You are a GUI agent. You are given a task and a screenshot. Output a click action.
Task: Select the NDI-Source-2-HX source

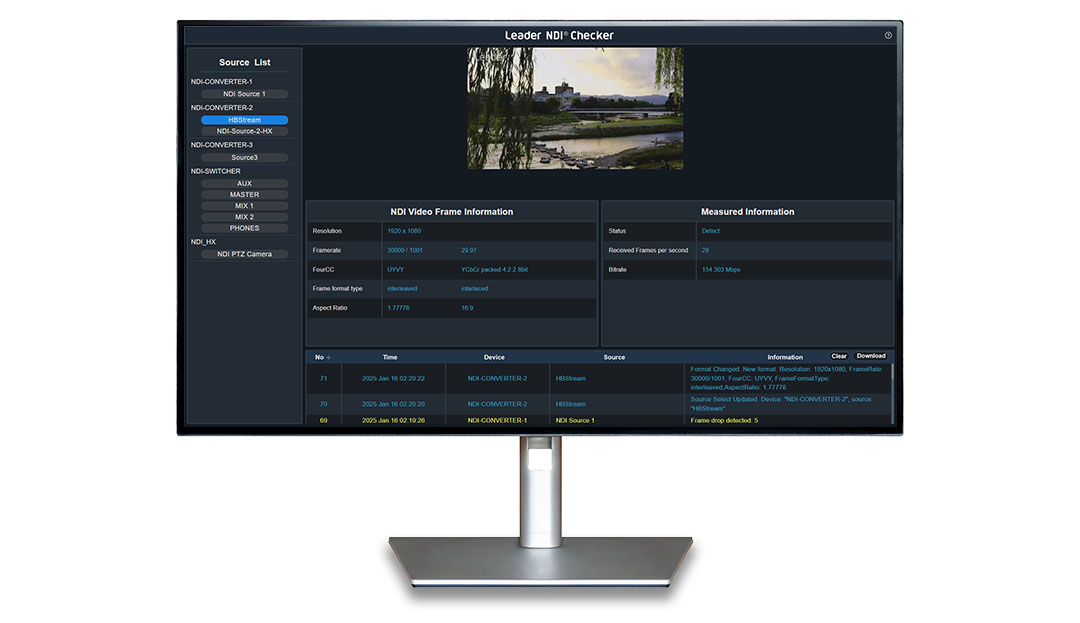point(244,131)
